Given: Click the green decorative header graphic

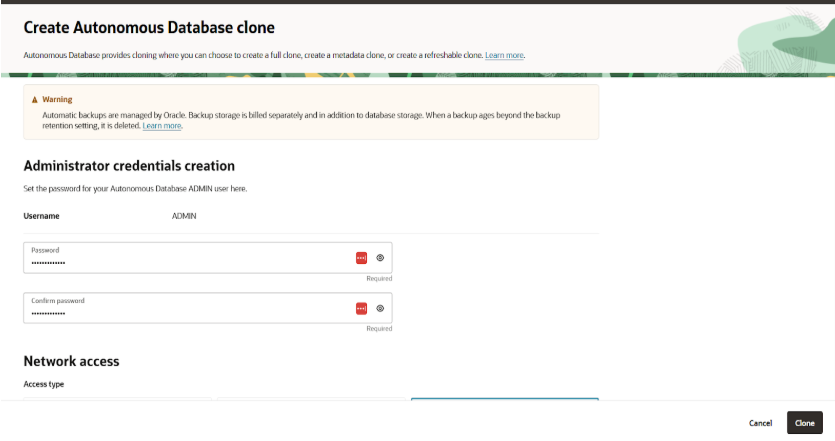Looking at the screenshot, I should pyautogui.click(x=782, y=40).
